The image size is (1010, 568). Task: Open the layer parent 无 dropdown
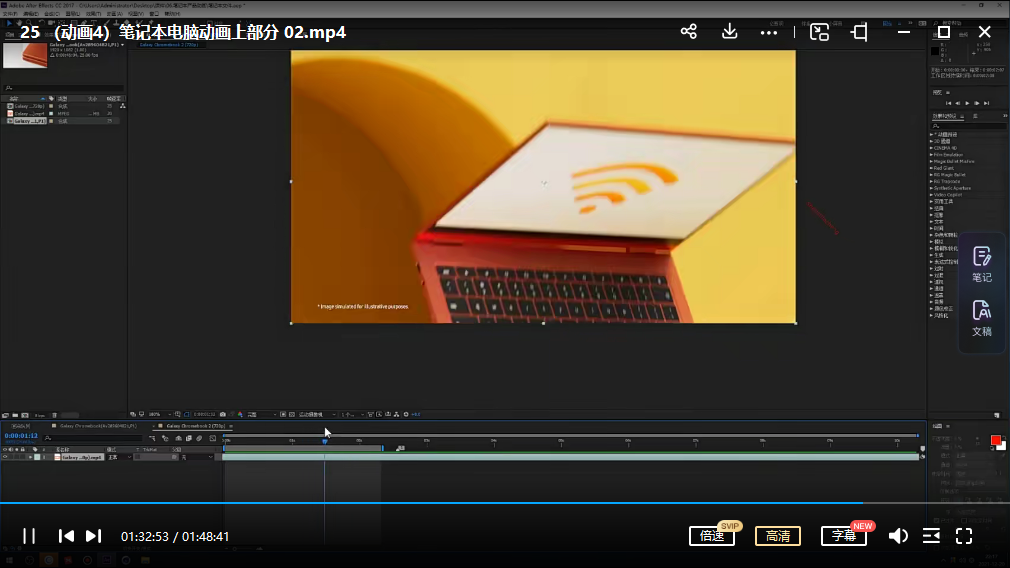pyautogui.click(x=196, y=457)
